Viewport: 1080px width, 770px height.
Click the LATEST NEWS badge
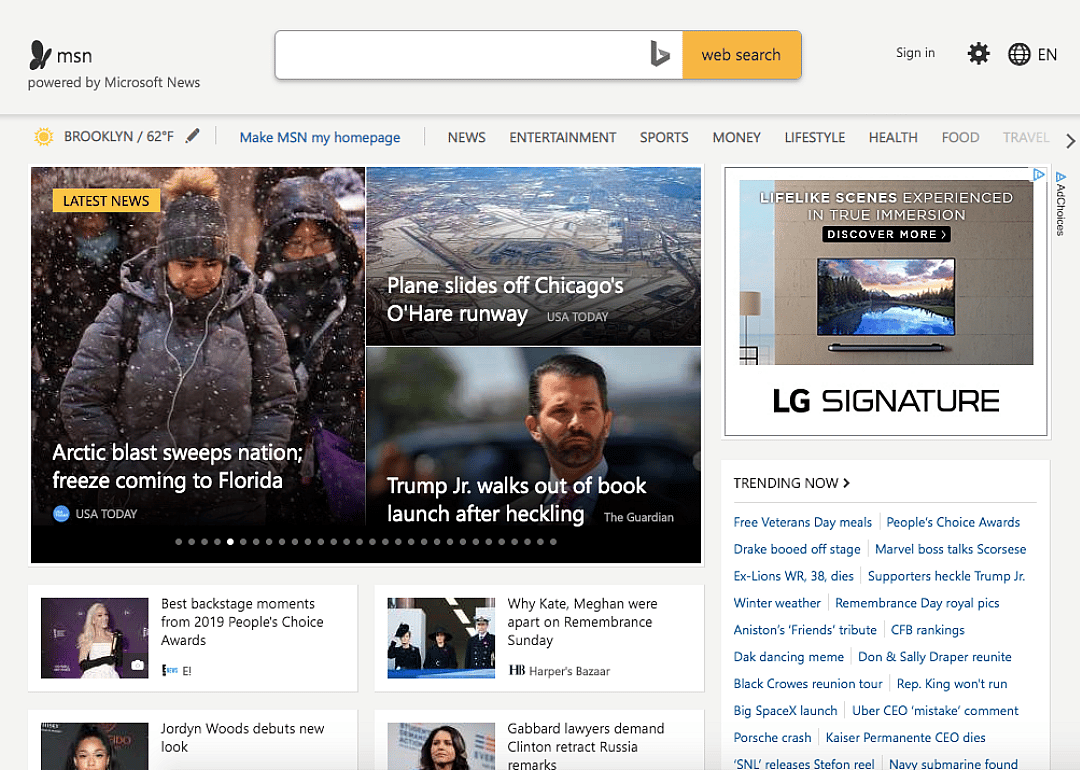tap(106, 200)
